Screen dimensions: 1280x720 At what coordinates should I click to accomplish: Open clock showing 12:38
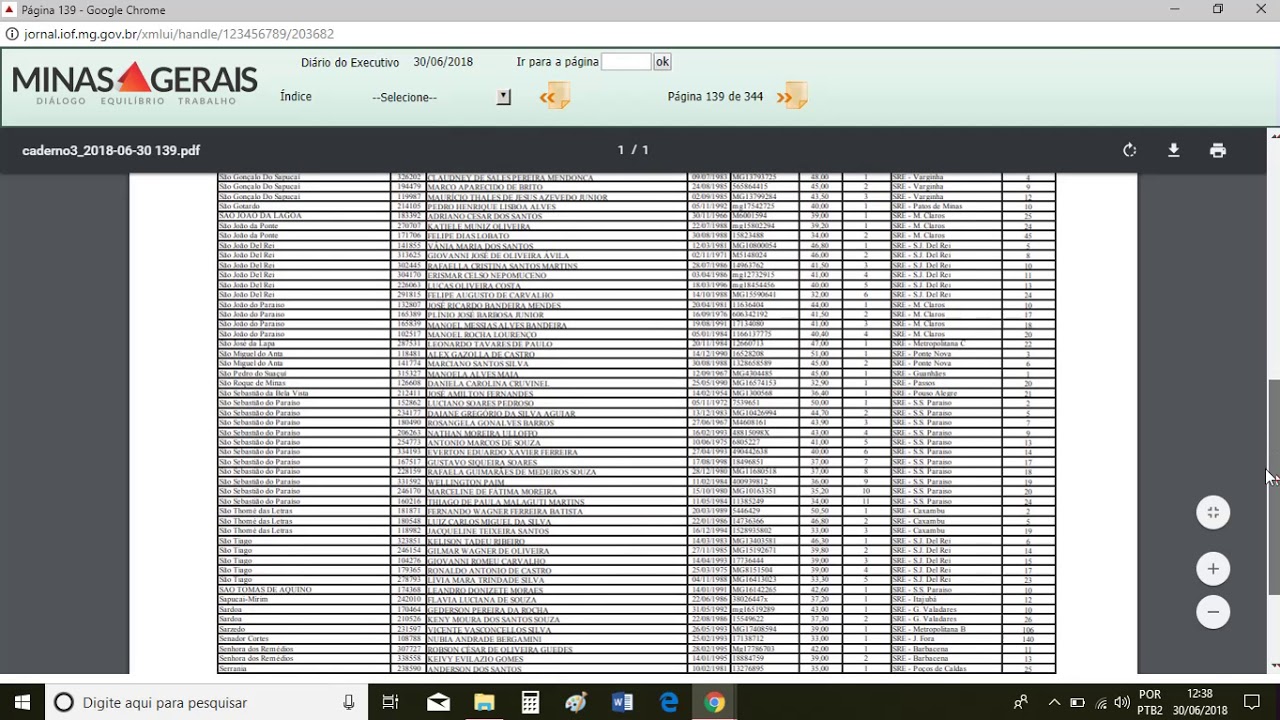(x=1200, y=703)
